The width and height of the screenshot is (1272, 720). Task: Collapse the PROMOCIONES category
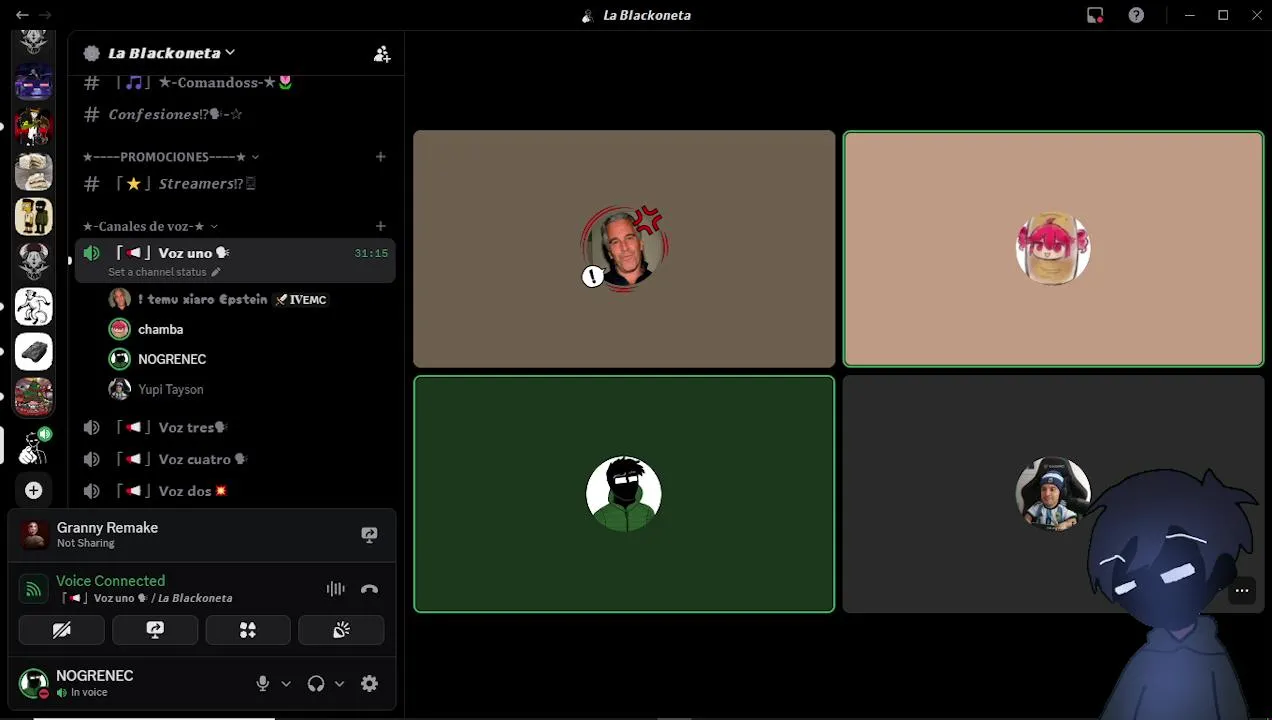click(171, 157)
